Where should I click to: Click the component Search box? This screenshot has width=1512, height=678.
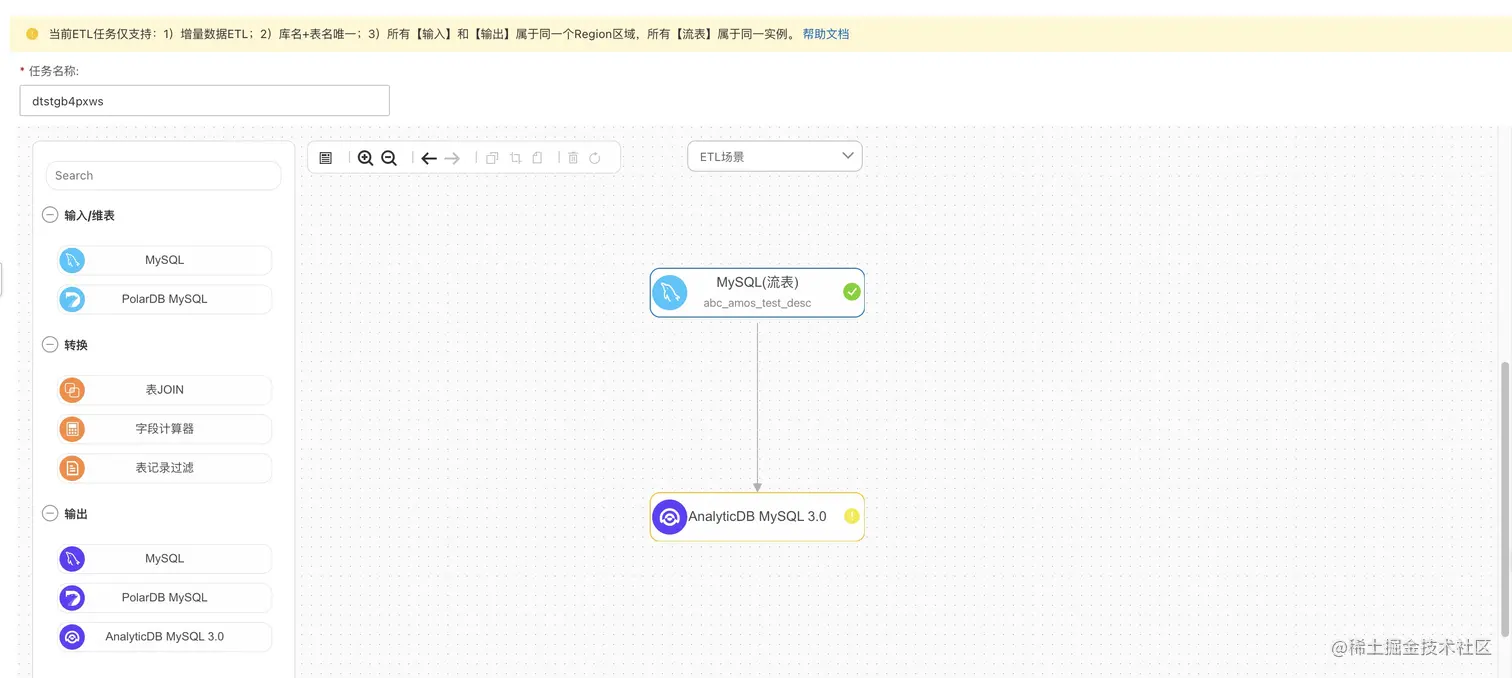coord(163,176)
